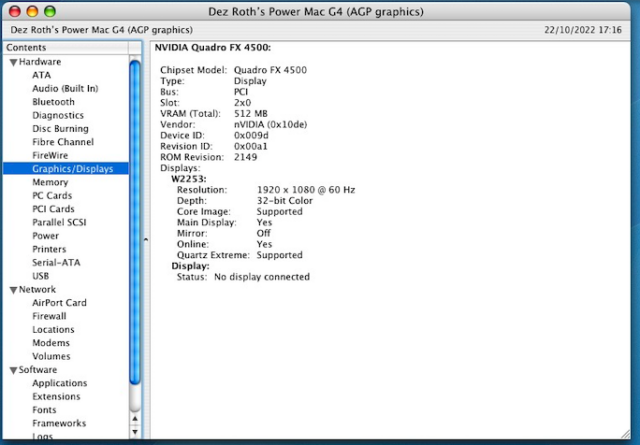The width and height of the screenshot is (640, 445).
Task: Select the highlighted Graphics/Displays row
Action: [66, 169]
